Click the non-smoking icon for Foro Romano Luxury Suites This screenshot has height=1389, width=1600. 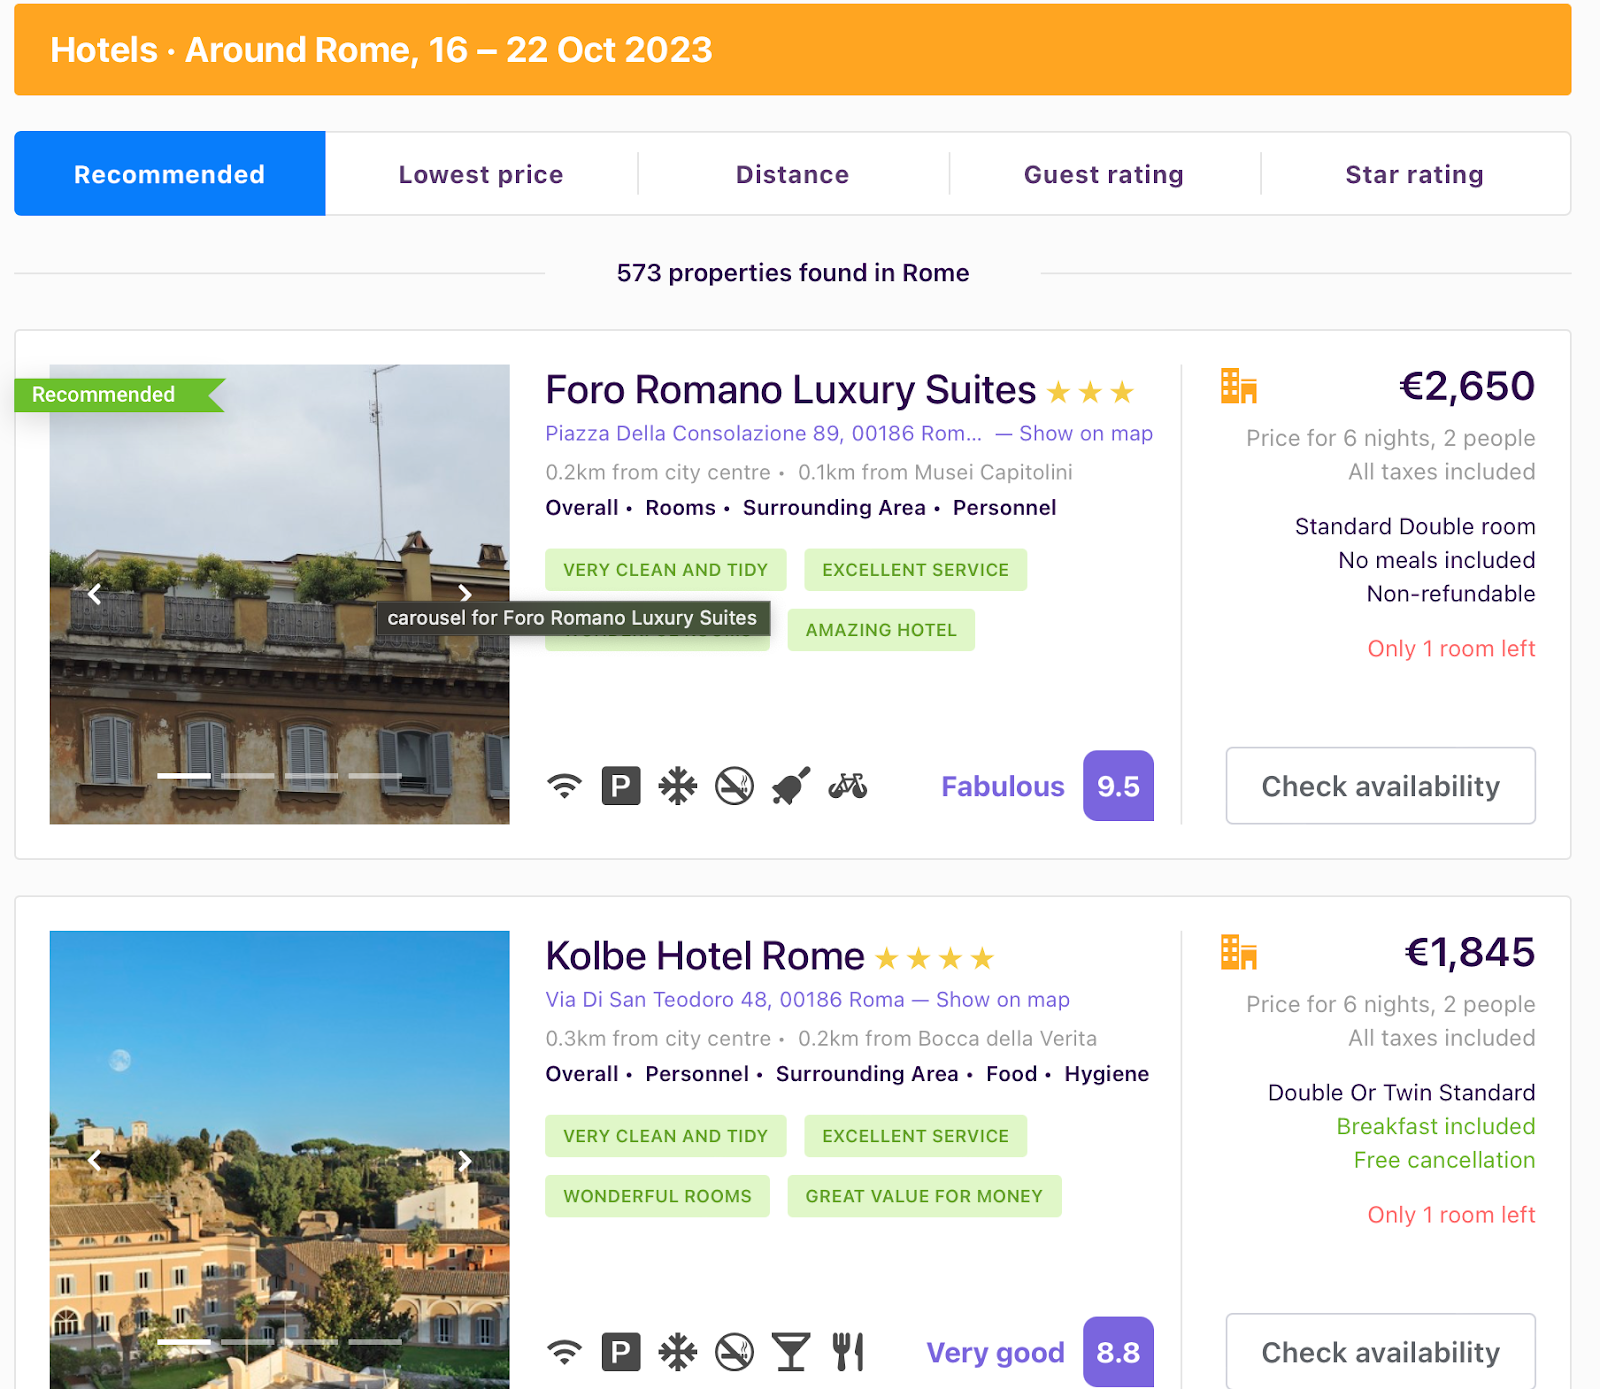(734, 786)
